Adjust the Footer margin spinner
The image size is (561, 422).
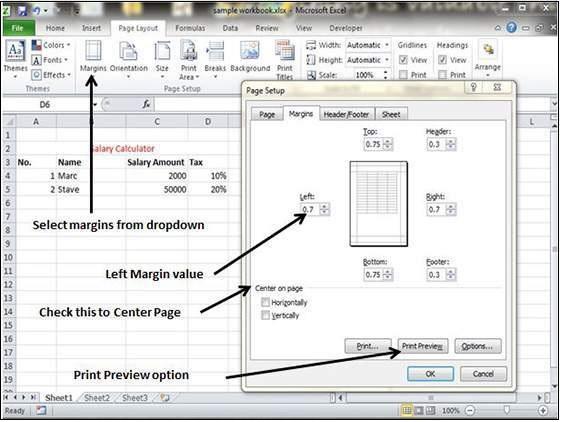pos(451,275)
